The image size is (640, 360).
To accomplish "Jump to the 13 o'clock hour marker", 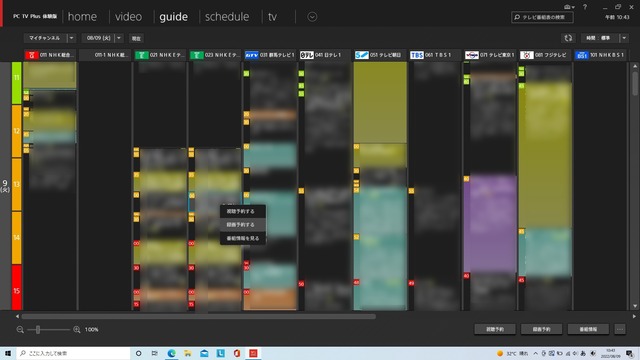I will click(16, 184).
